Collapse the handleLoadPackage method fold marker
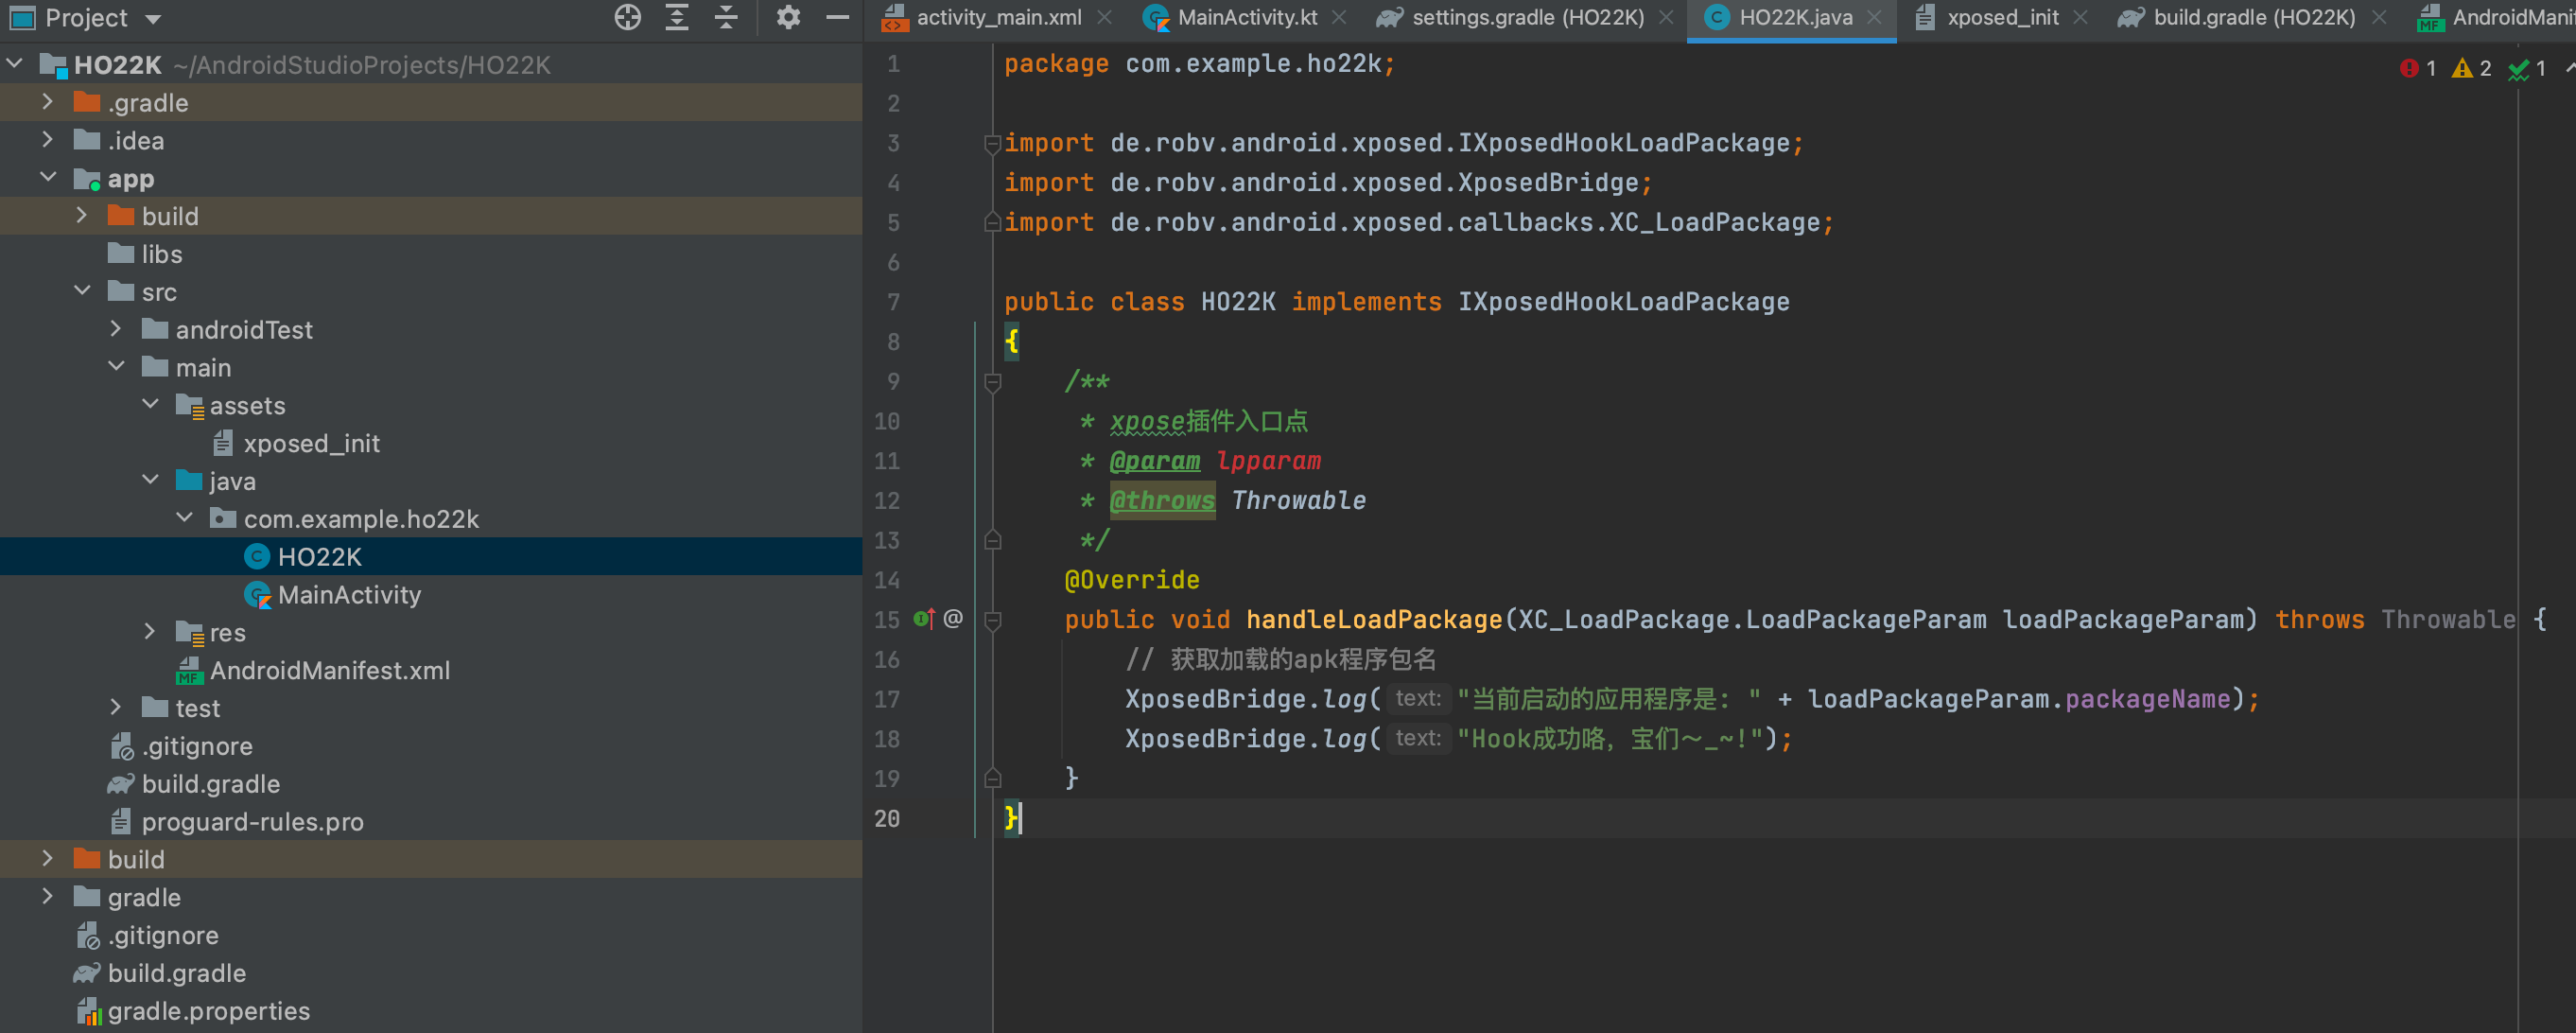Image resolution: width=2576 pixels, height=1033 pixels. pos(992,620)
